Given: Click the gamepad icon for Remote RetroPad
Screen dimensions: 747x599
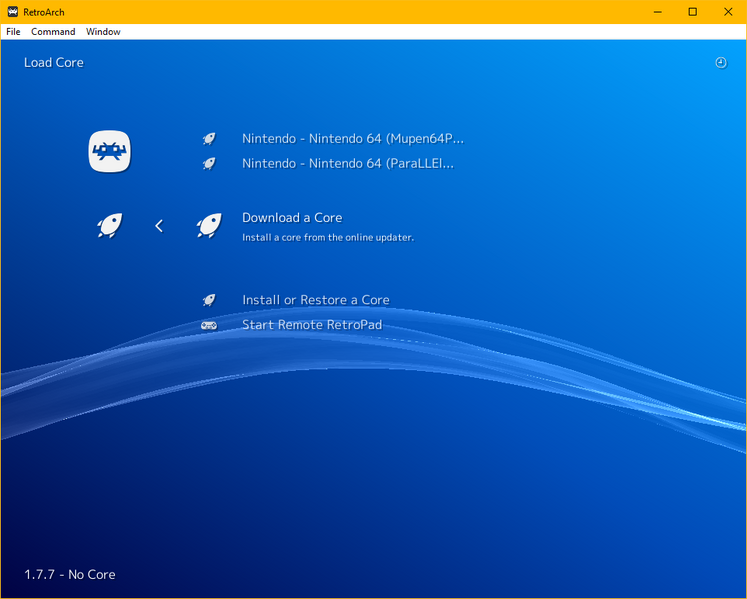Looking at the screenshot, I should tap(209, 325).
